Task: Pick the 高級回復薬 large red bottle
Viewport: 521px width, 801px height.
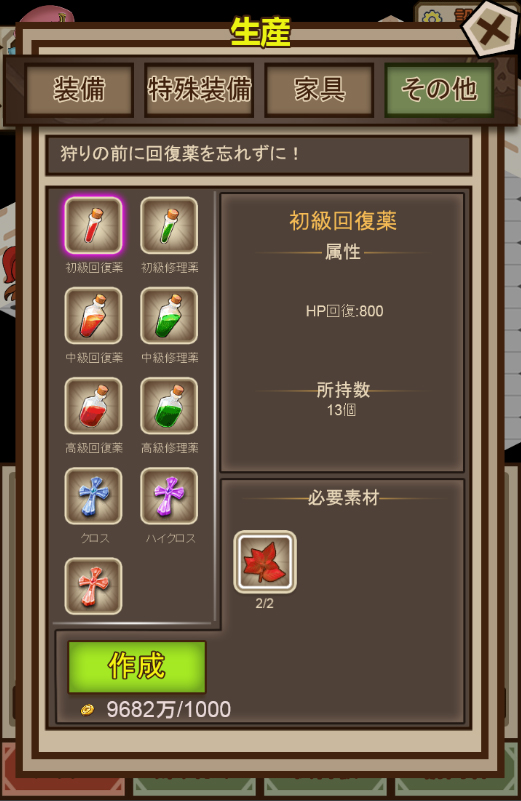Action: pyautogui.click(x=93, y=406)
